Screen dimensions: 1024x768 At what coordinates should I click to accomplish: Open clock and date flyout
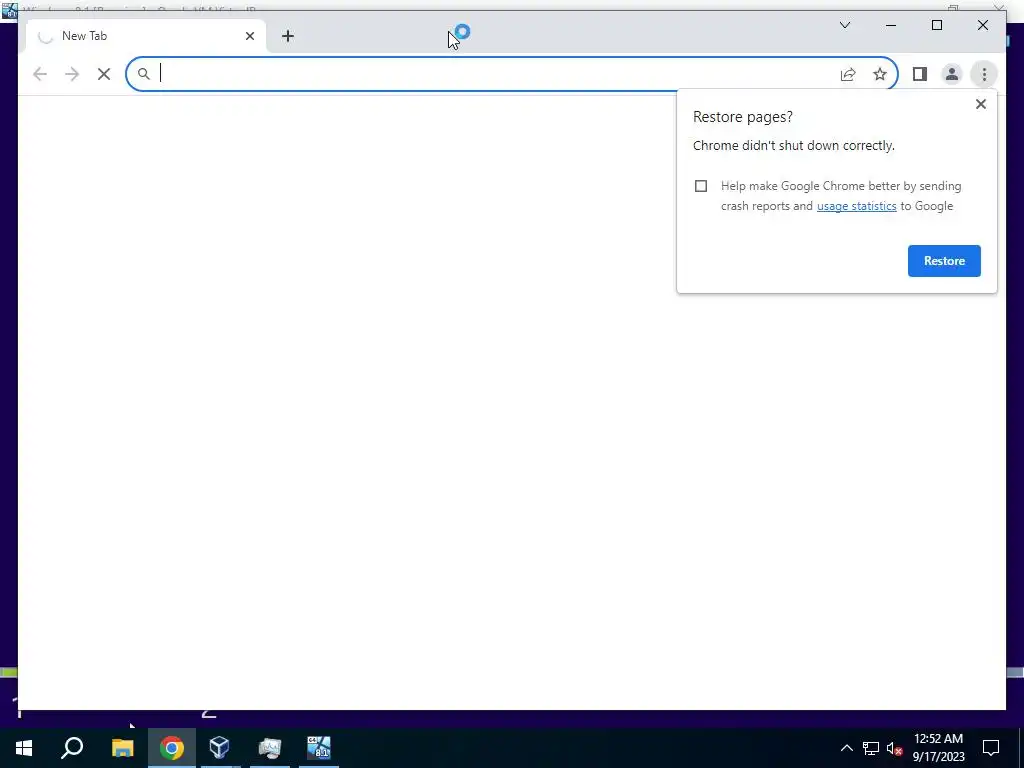[x=938, y=748]
